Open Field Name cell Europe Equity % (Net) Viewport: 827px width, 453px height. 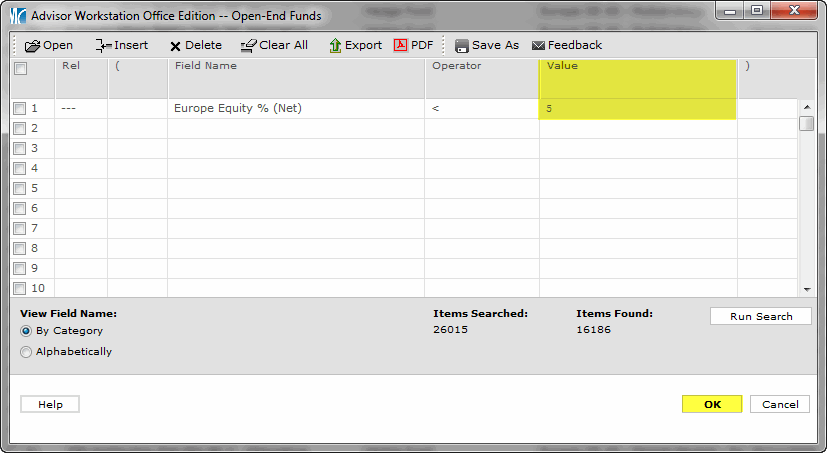point(296,108)
